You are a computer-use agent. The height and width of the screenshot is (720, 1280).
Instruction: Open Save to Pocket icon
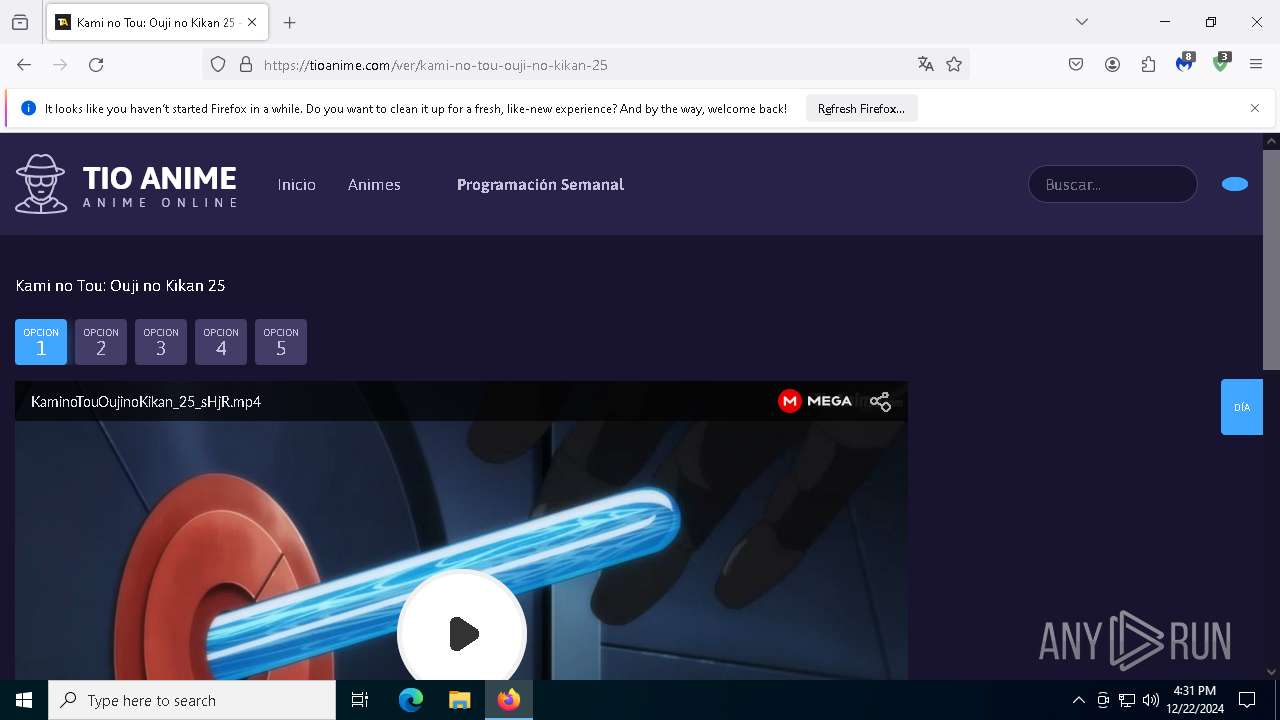pos(1076,64)
